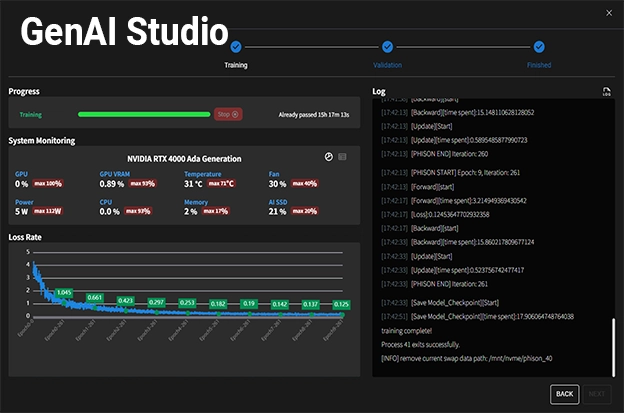624x413 pixels.
Task: Click the Training step checkmark
Action: point(235,46)
